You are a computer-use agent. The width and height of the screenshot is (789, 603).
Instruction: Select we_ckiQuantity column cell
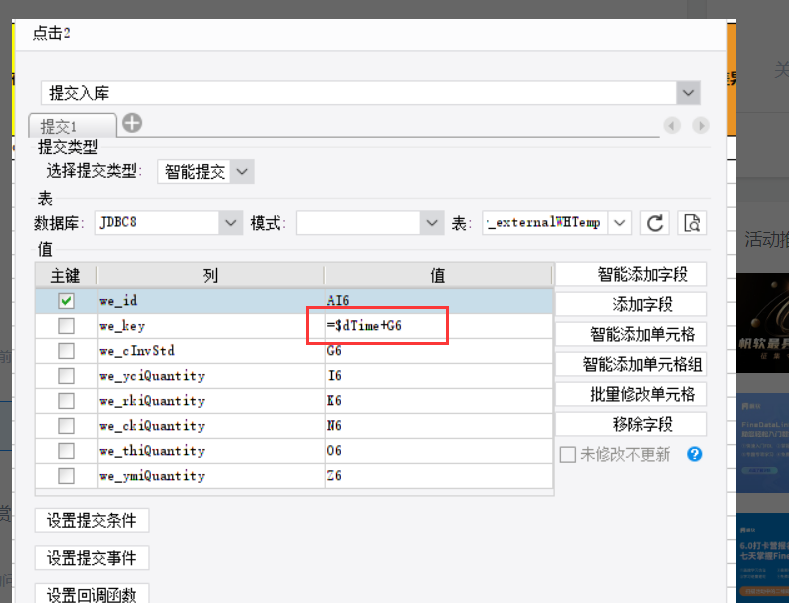tap(211, 426)
